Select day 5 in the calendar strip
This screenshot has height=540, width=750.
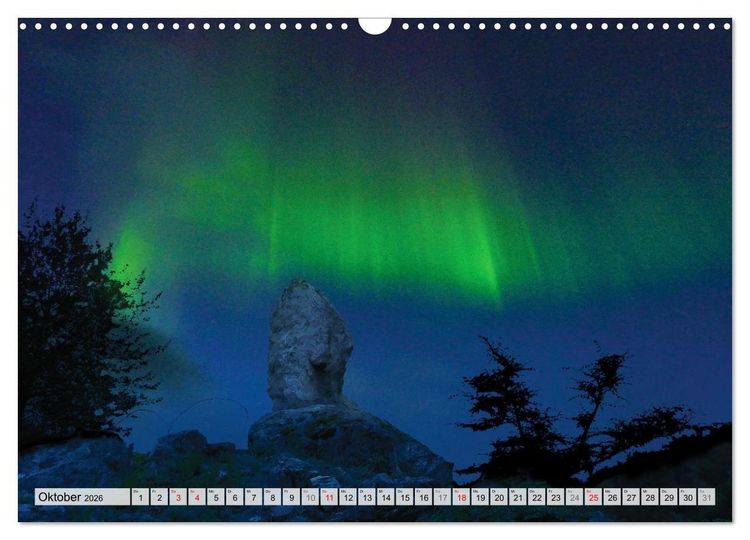coord(216,496)
